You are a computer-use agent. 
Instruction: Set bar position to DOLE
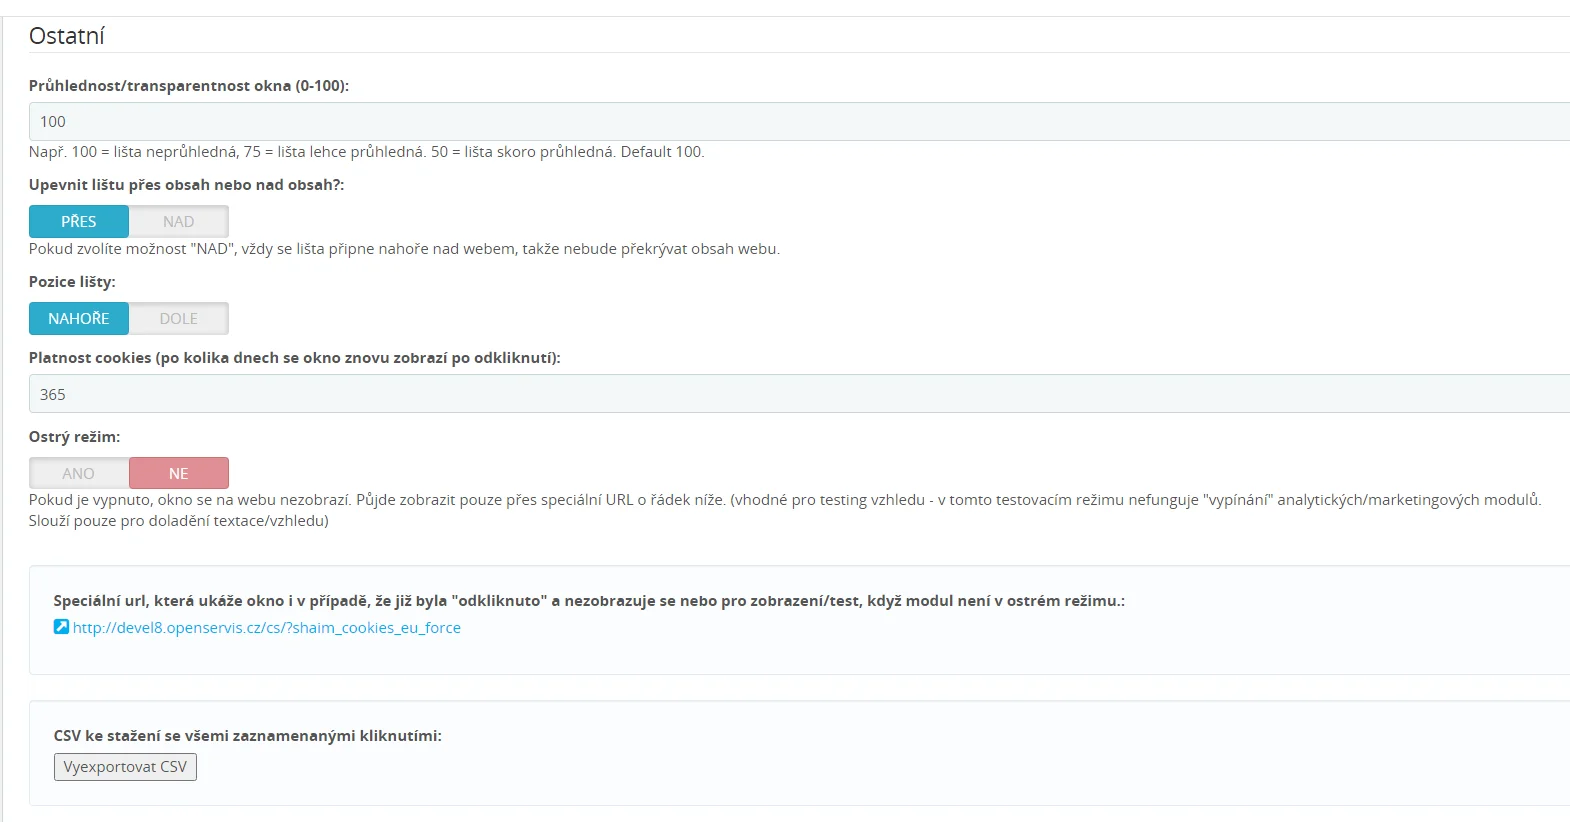pos(179,318)
